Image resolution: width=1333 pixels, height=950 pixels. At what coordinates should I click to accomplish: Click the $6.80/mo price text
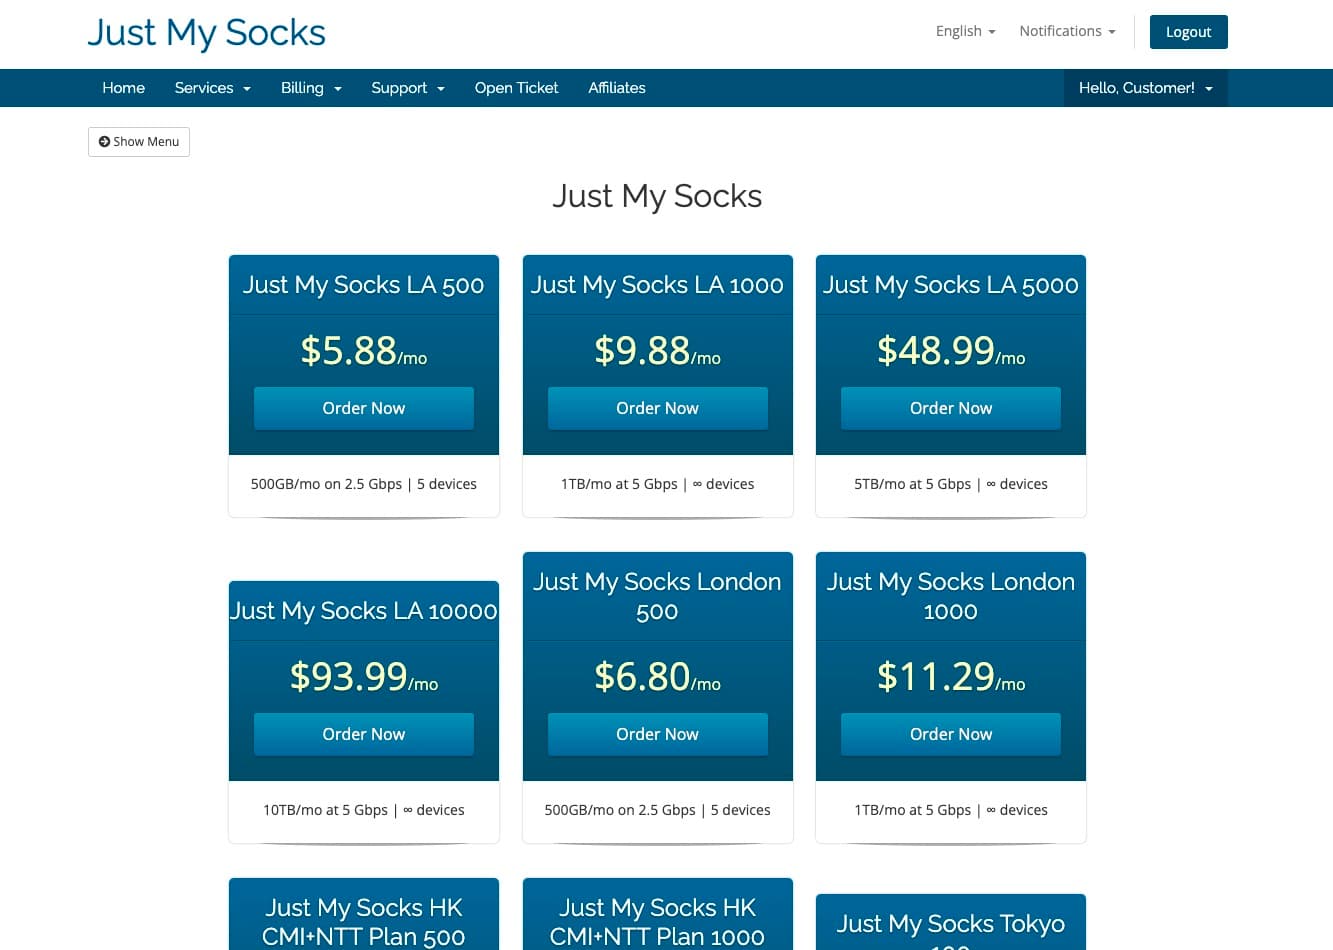pos(658,677)
